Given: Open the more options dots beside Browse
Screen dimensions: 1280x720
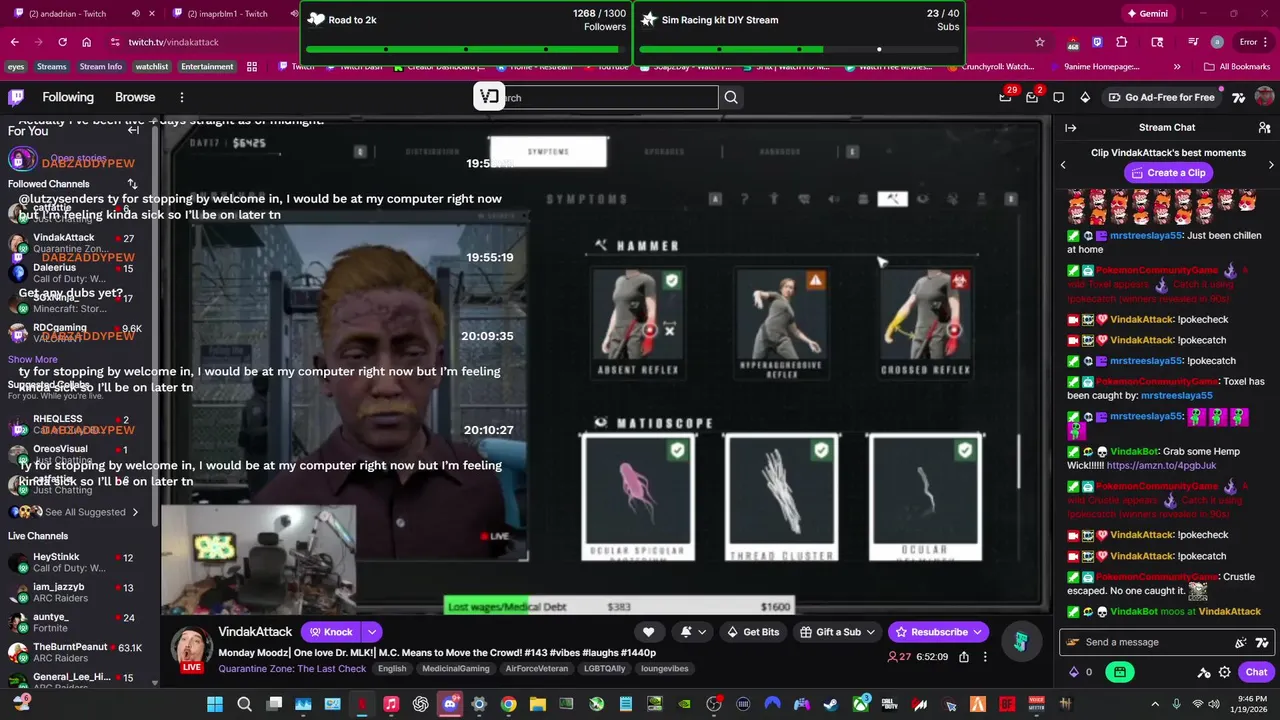Looking at the screenshot, I should click(182, 97).
